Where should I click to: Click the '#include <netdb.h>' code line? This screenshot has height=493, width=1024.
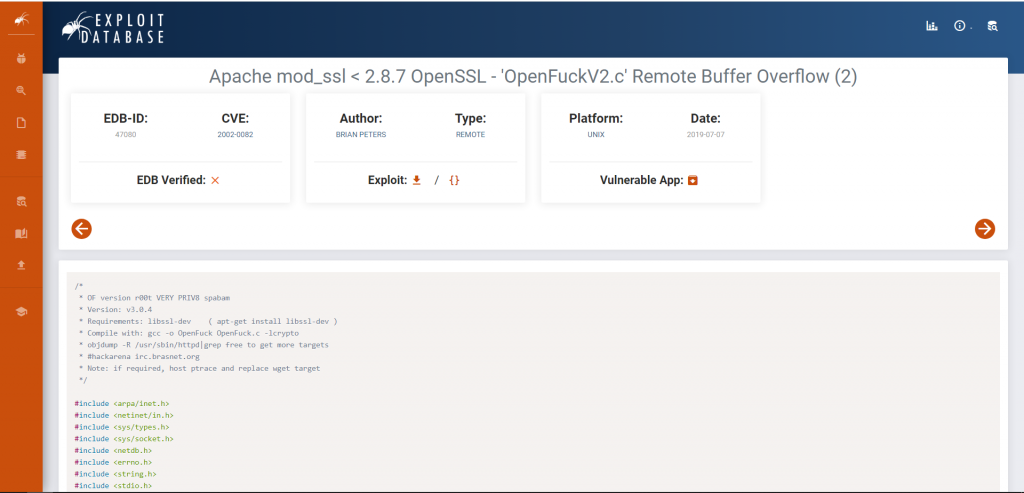(114, 451)
